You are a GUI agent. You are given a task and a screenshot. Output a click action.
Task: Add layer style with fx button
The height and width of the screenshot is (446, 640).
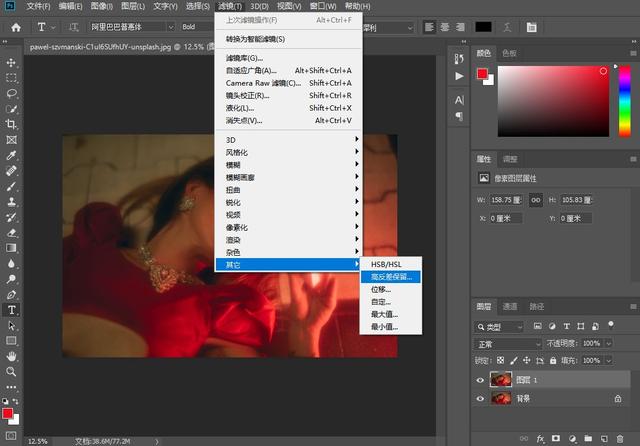[540, 439]
